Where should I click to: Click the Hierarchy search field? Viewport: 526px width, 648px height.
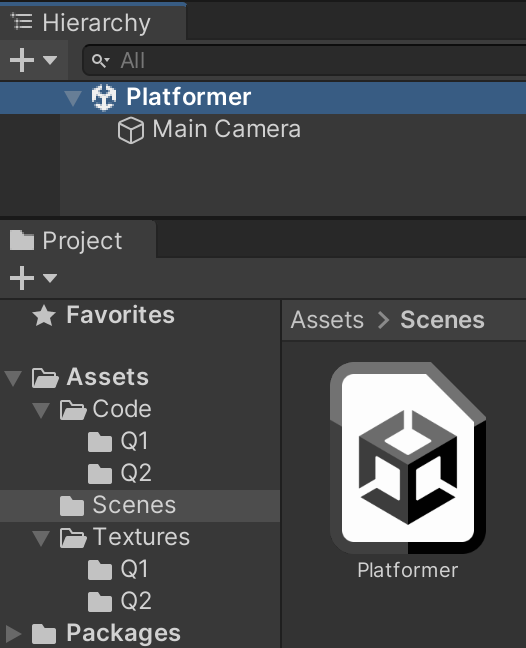coord(305,61)
